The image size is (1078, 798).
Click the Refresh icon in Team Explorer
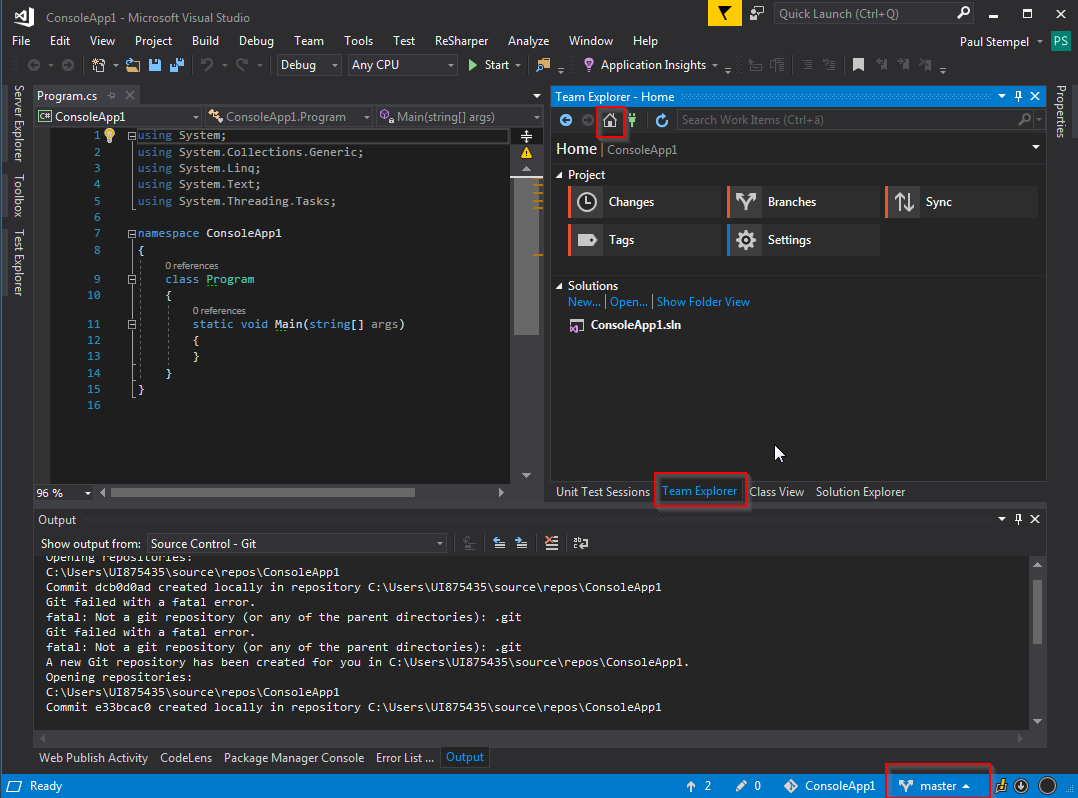(662, 121)
